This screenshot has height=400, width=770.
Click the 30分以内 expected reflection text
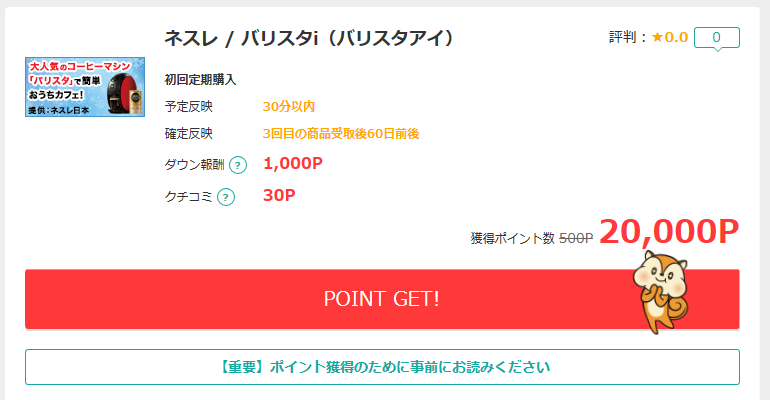point(289,107)
